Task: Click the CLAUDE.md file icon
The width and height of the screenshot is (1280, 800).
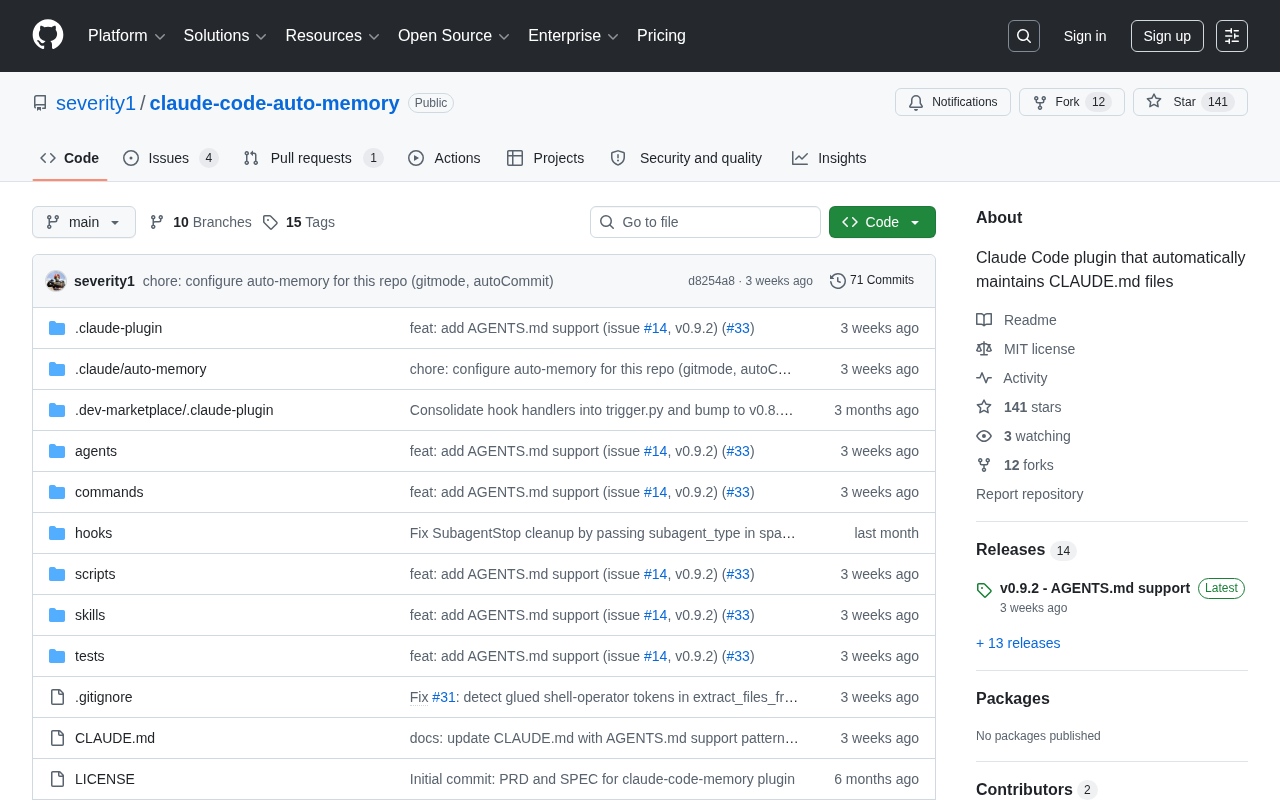Action: tap(57, 738)
